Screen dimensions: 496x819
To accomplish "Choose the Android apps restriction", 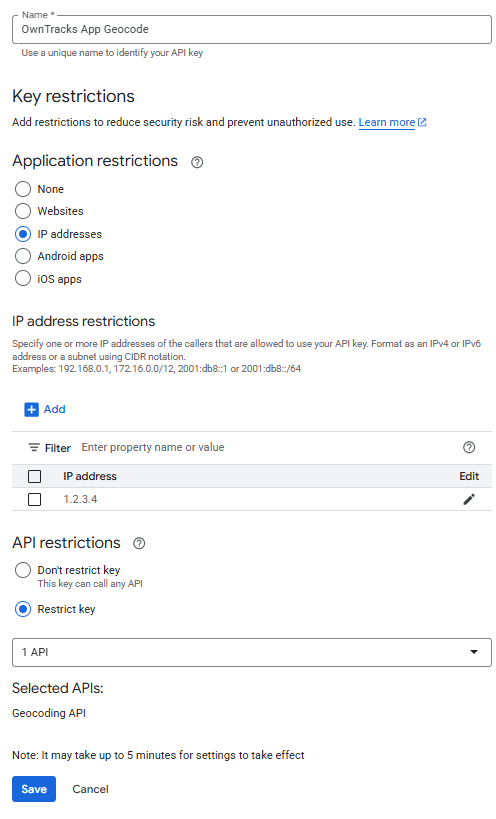I will click(x=23, y=256).
